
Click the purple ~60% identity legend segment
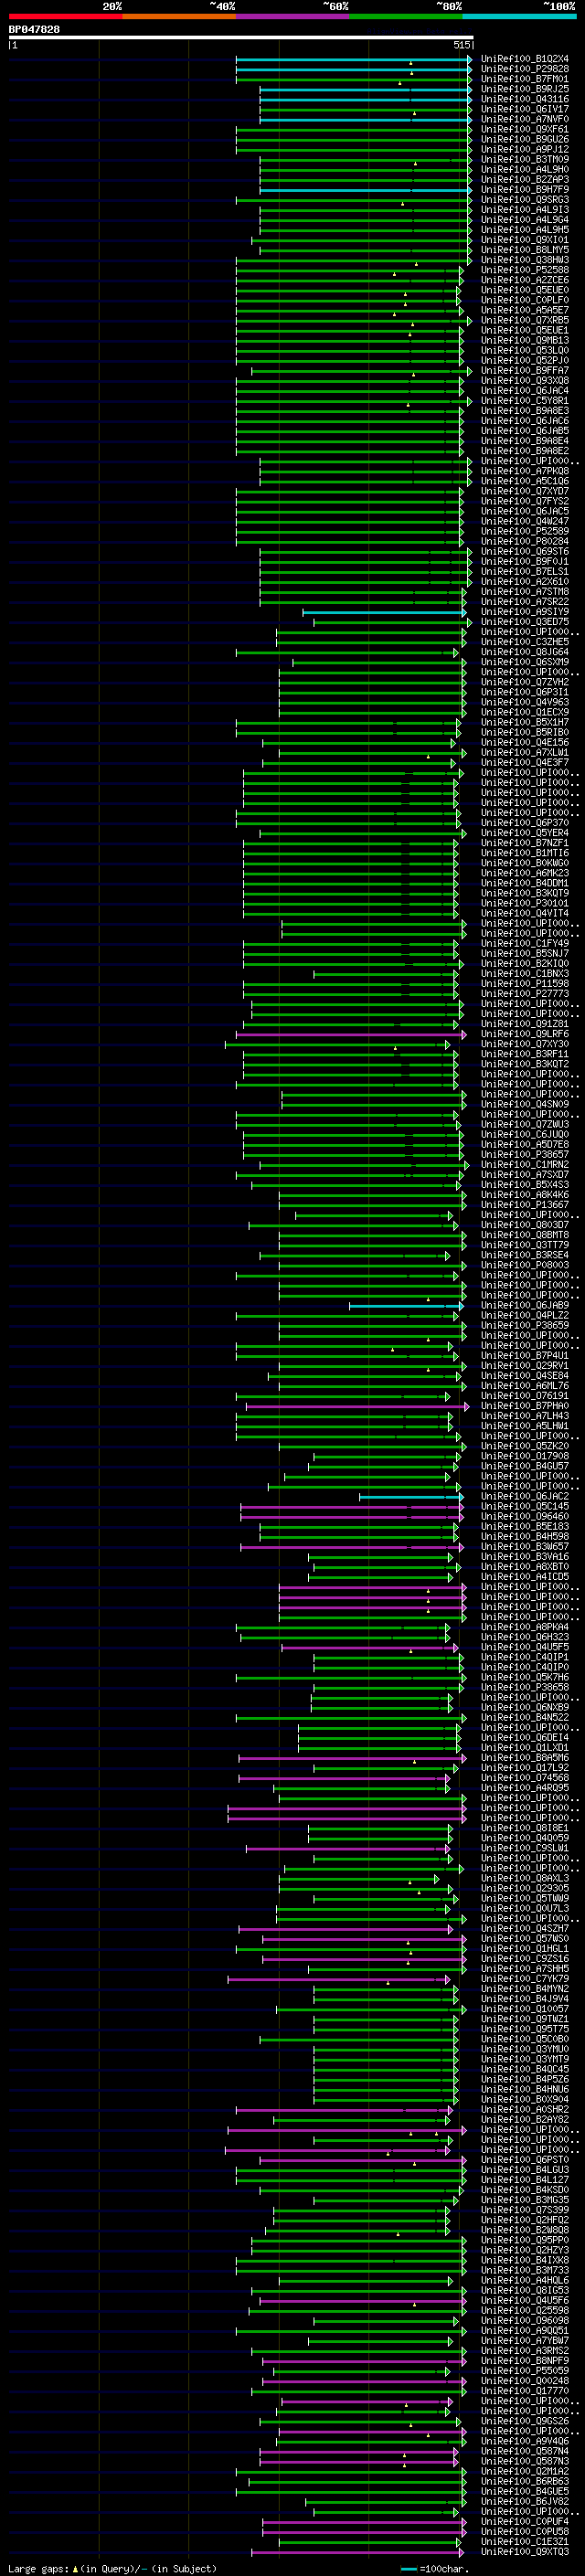293,16
